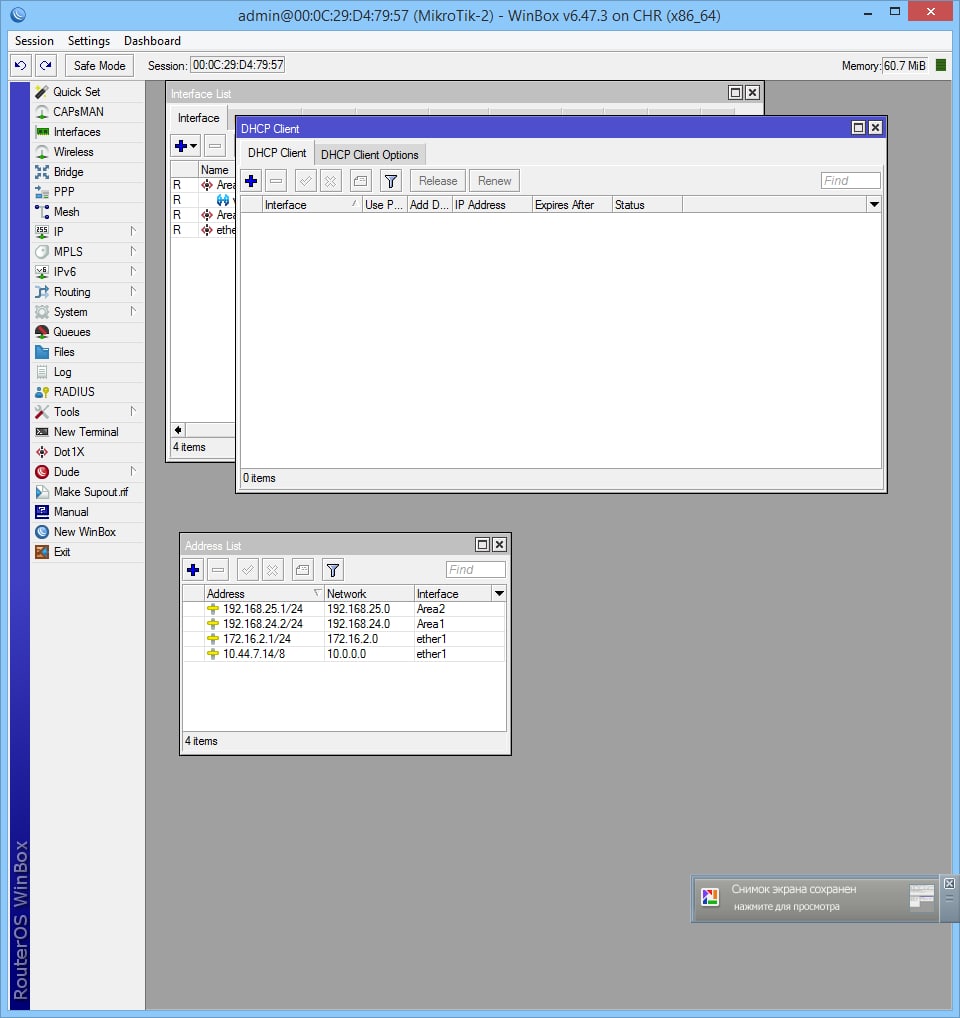Click the Redo arrow in the toolbar
The width and height of the screenshot is (960, 1018).
pos(45,66)
